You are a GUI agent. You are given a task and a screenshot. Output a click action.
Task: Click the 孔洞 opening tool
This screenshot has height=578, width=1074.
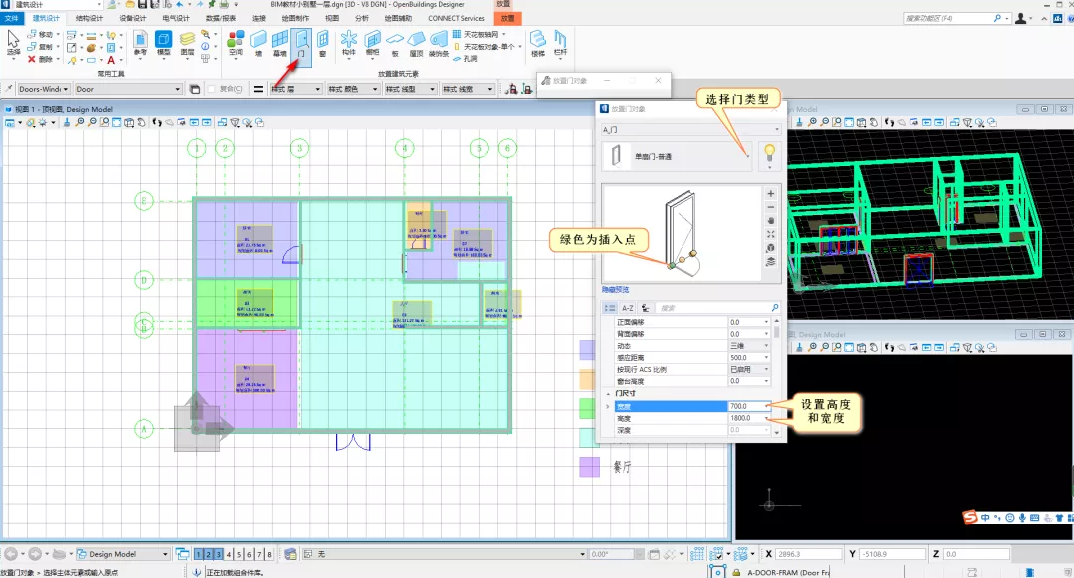[465, 59]
